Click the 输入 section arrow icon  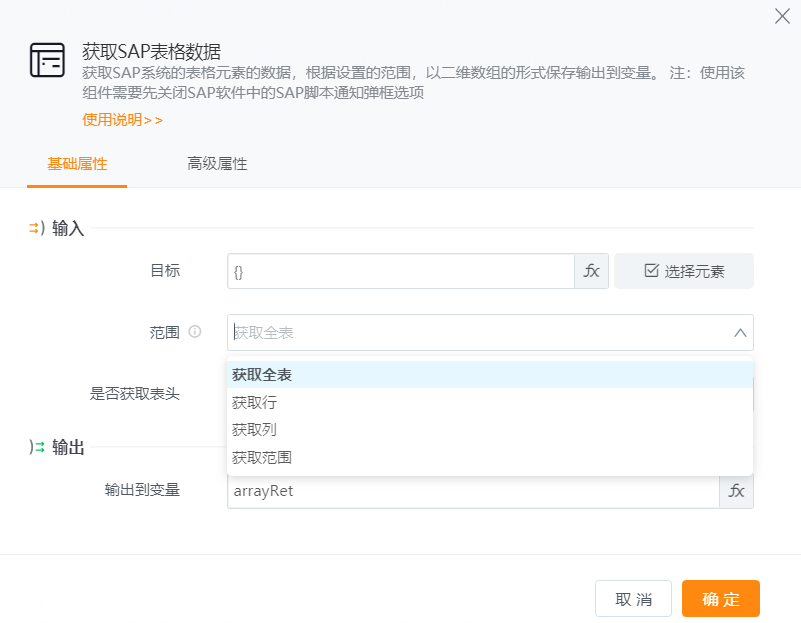pos(36,228)
